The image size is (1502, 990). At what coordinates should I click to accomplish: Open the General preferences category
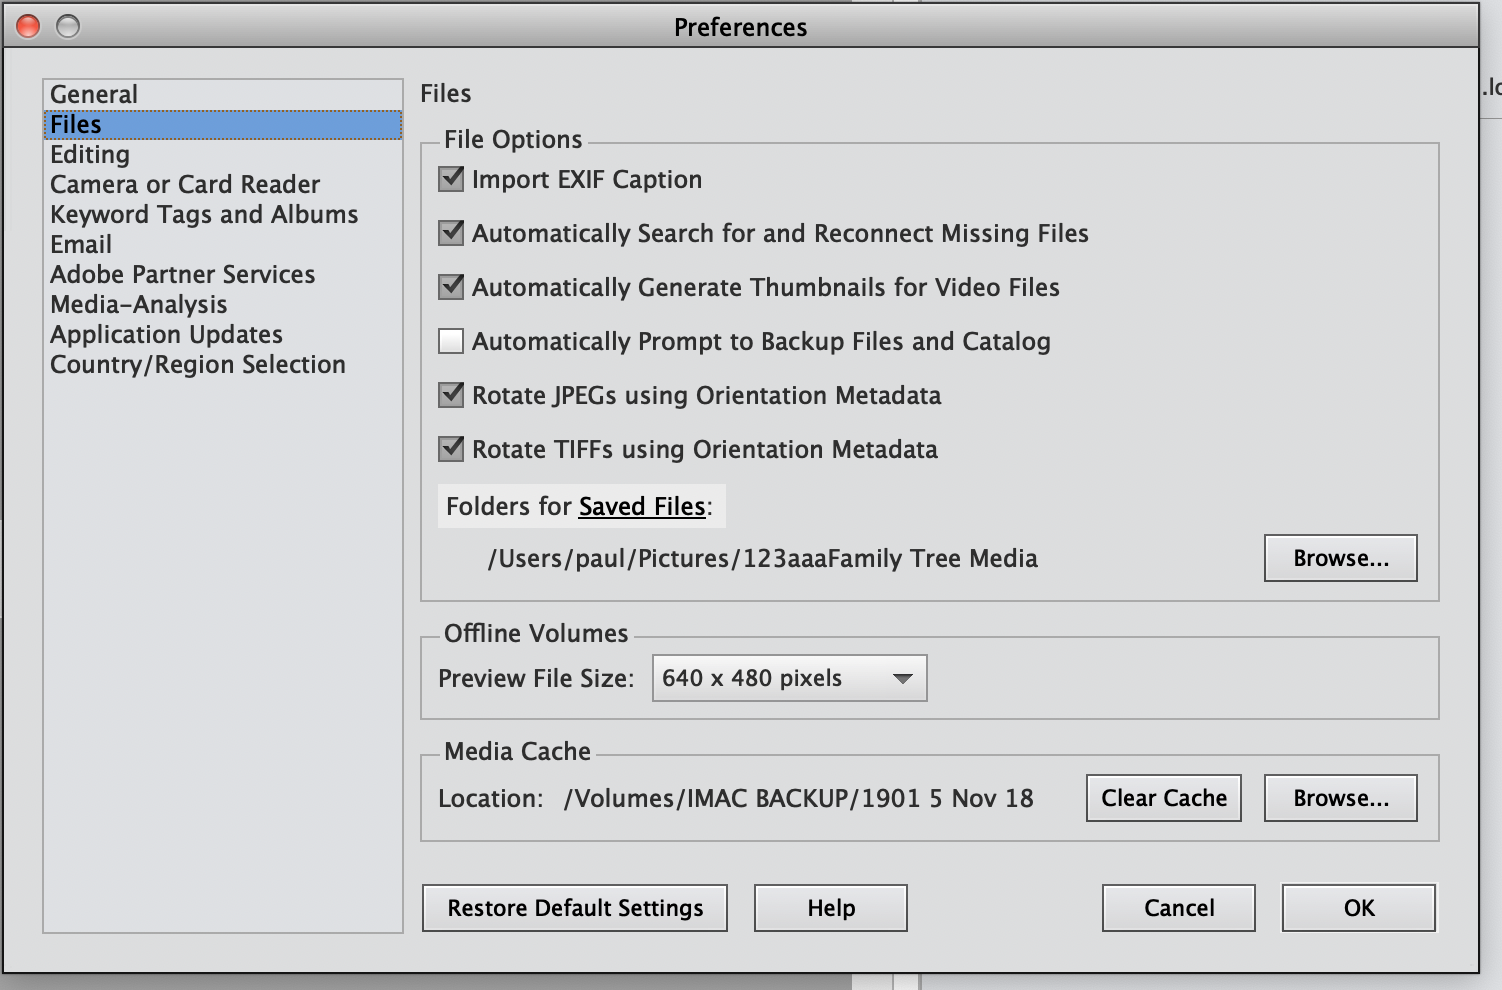coord(223,94)
